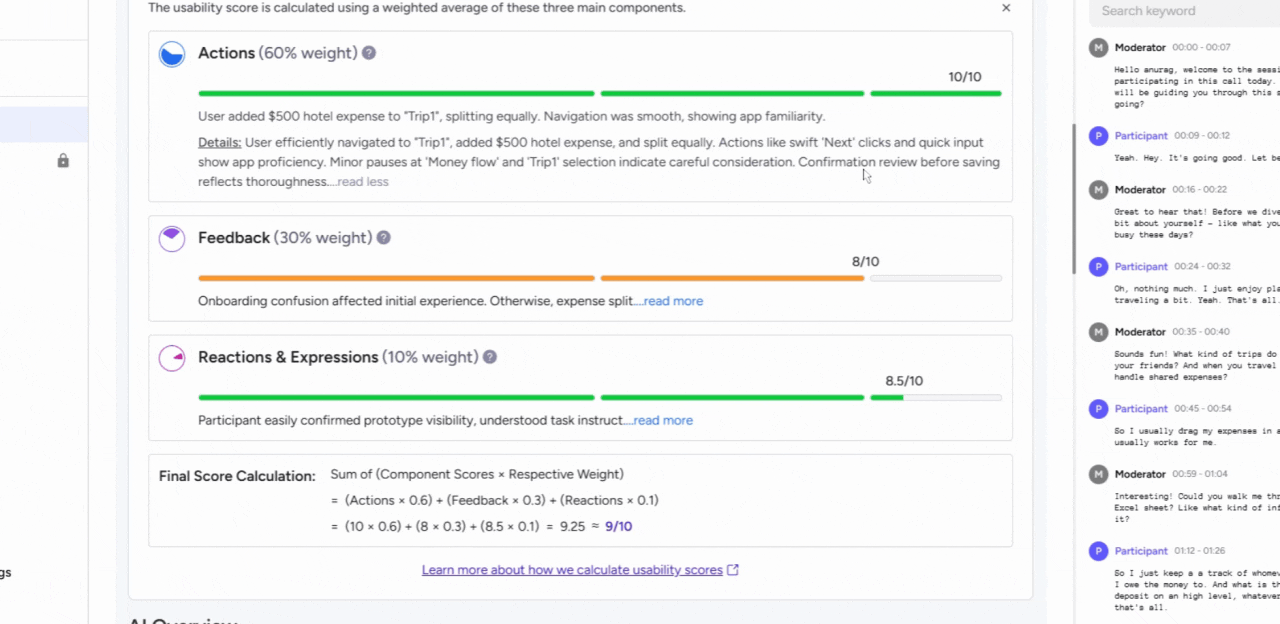Click the Search keyword input field
This screenshot has height=624, width=1280.
1185,11
